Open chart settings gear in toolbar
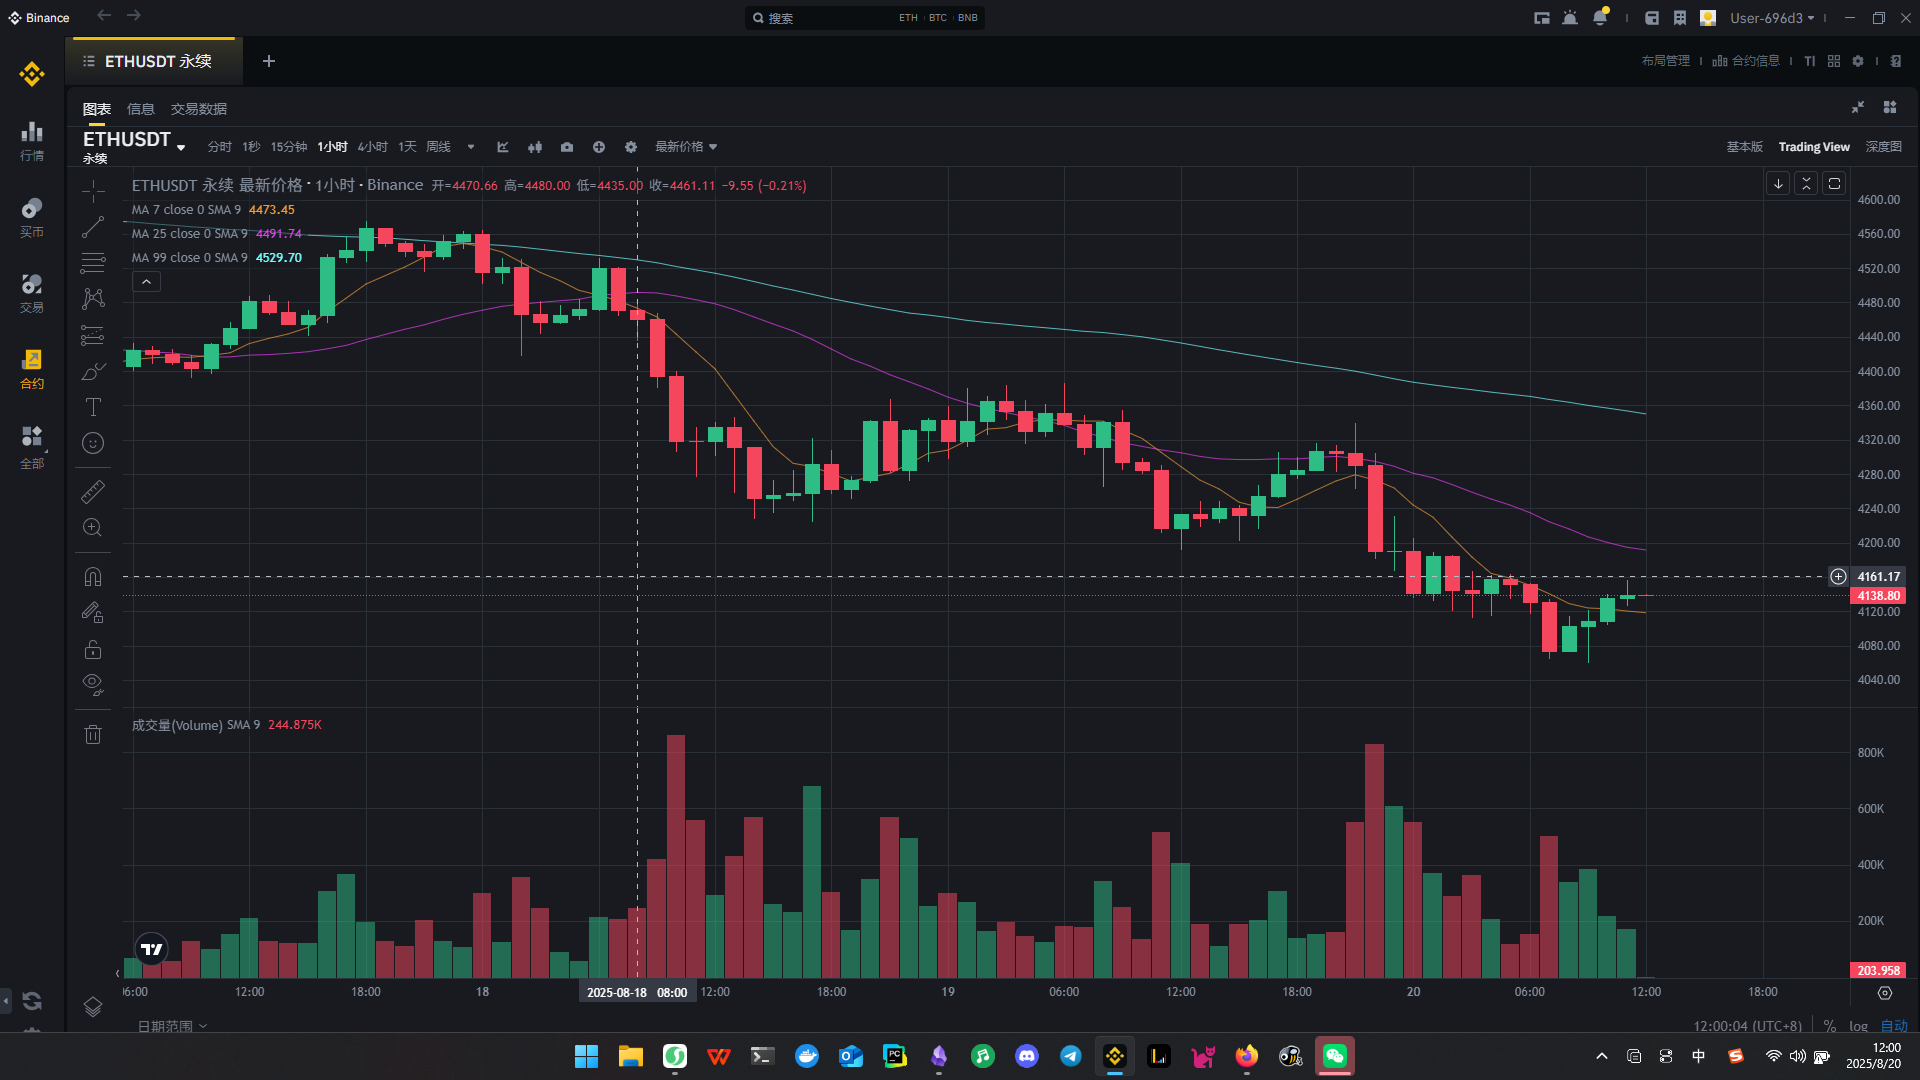The width and height of the screenshot is (1920, 1080). click(631, 147)
